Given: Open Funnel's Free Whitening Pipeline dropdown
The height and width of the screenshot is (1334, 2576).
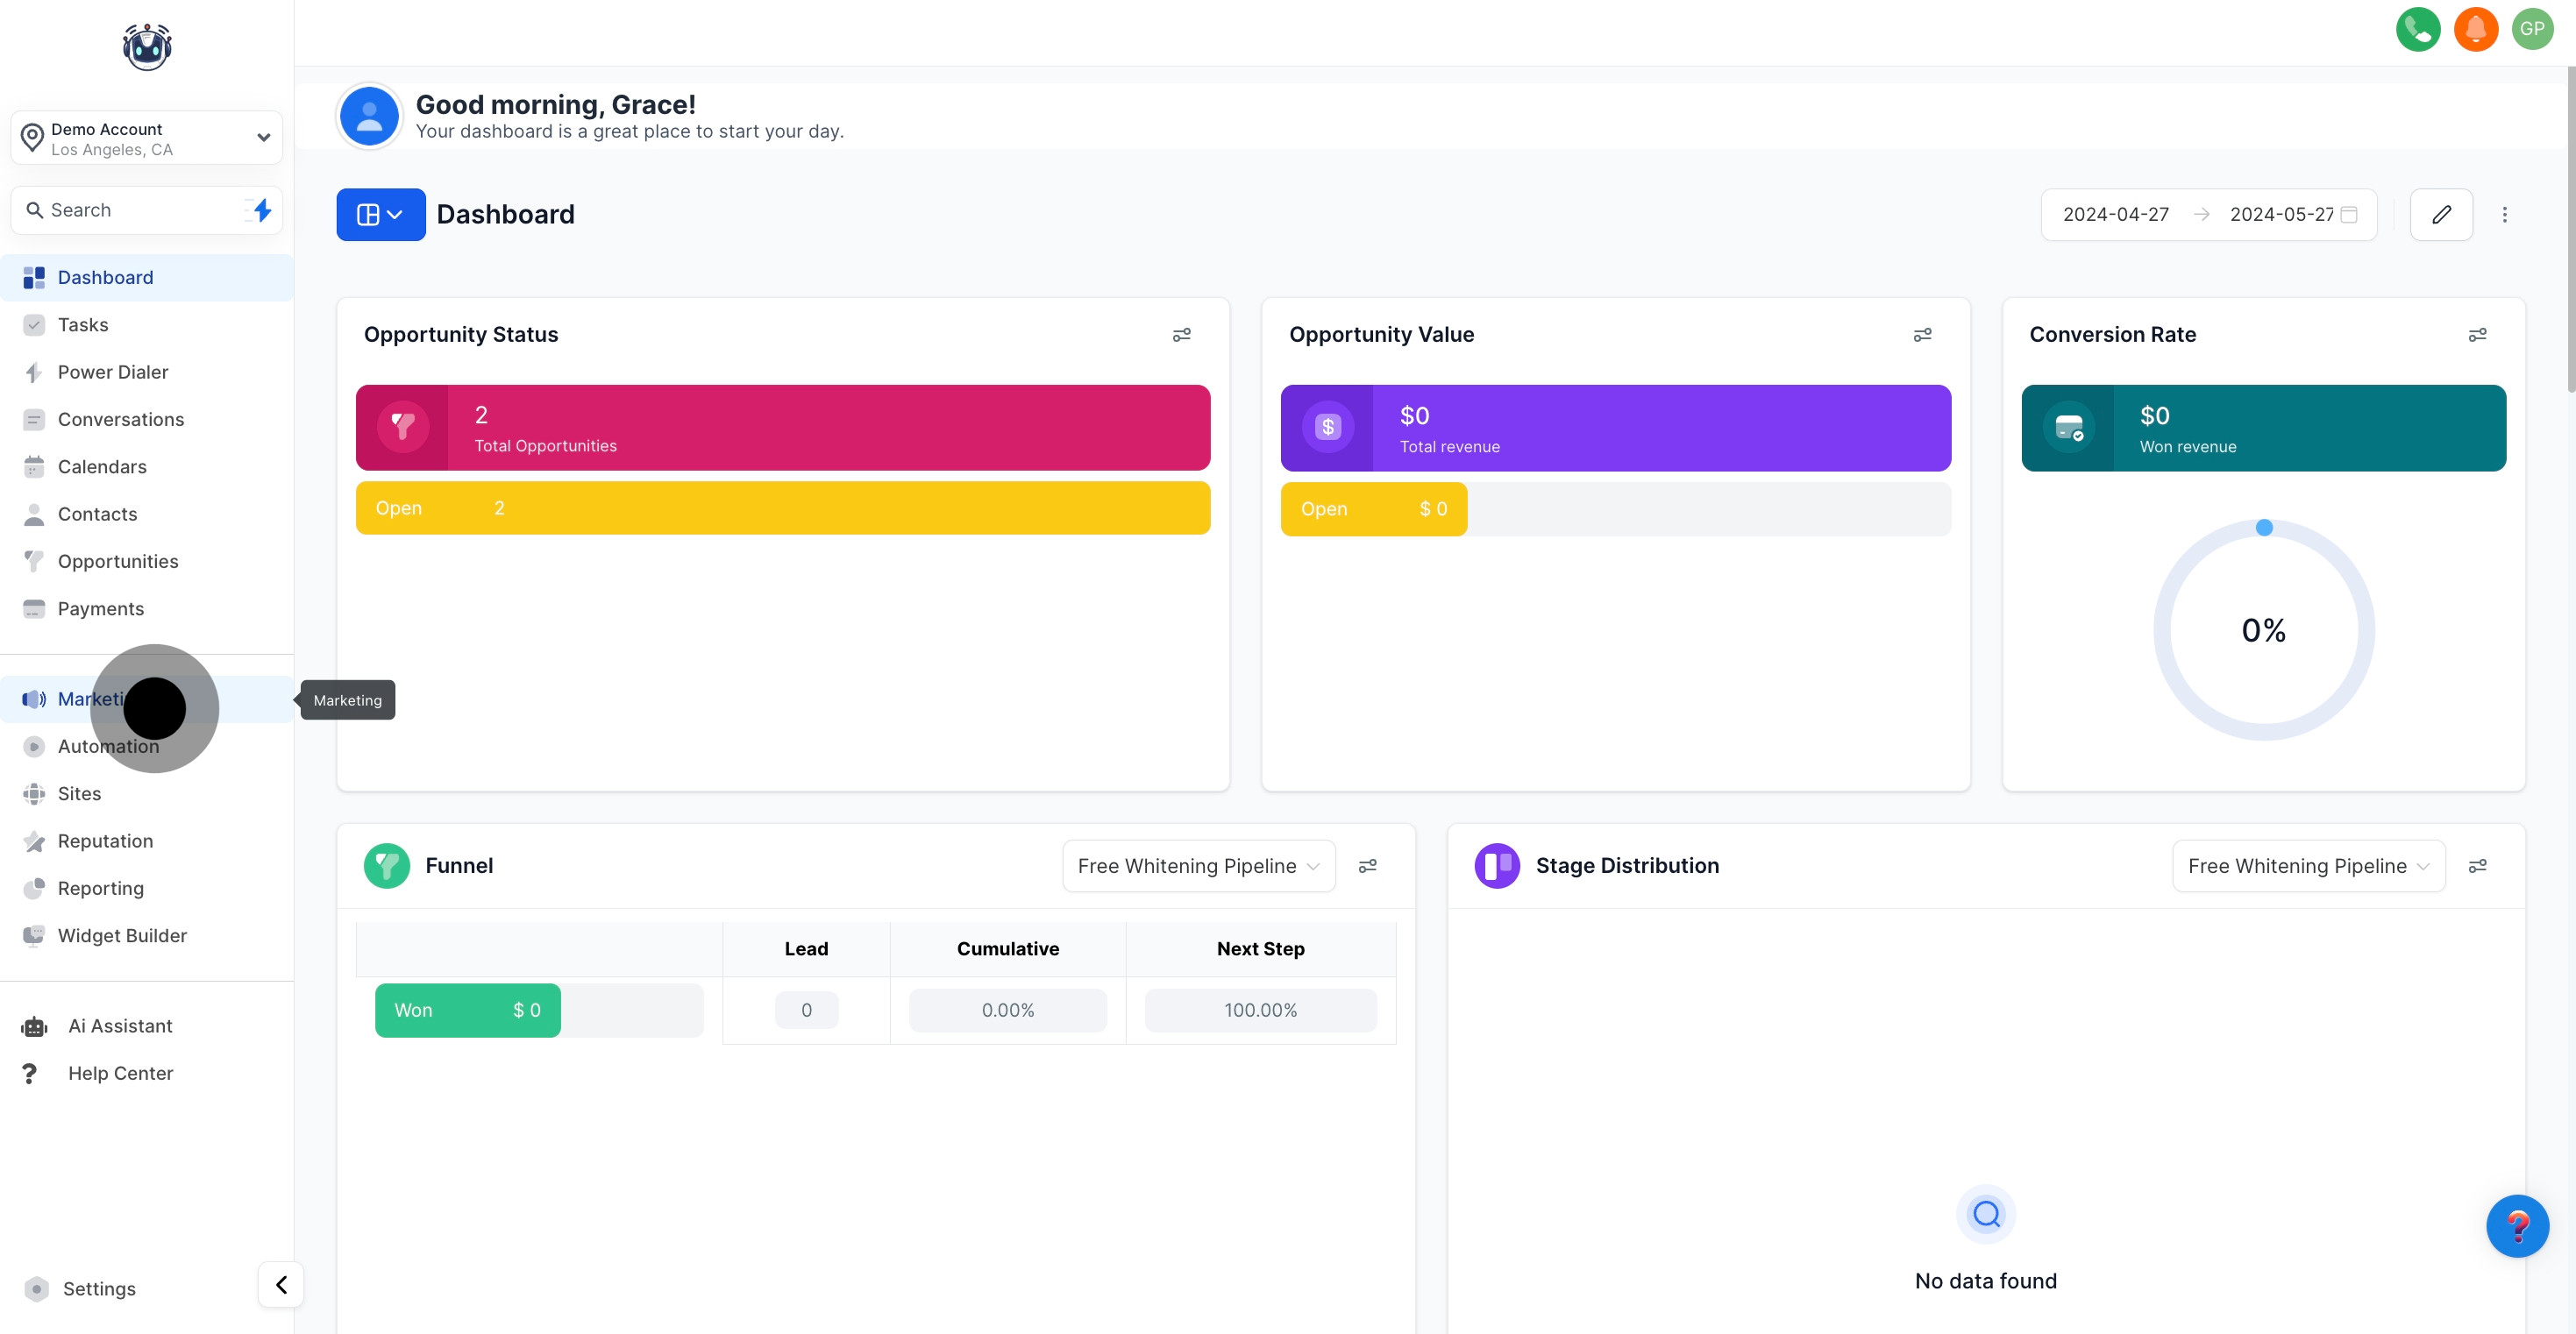Looking at the screenshot, I should (x=1198, y=866).
